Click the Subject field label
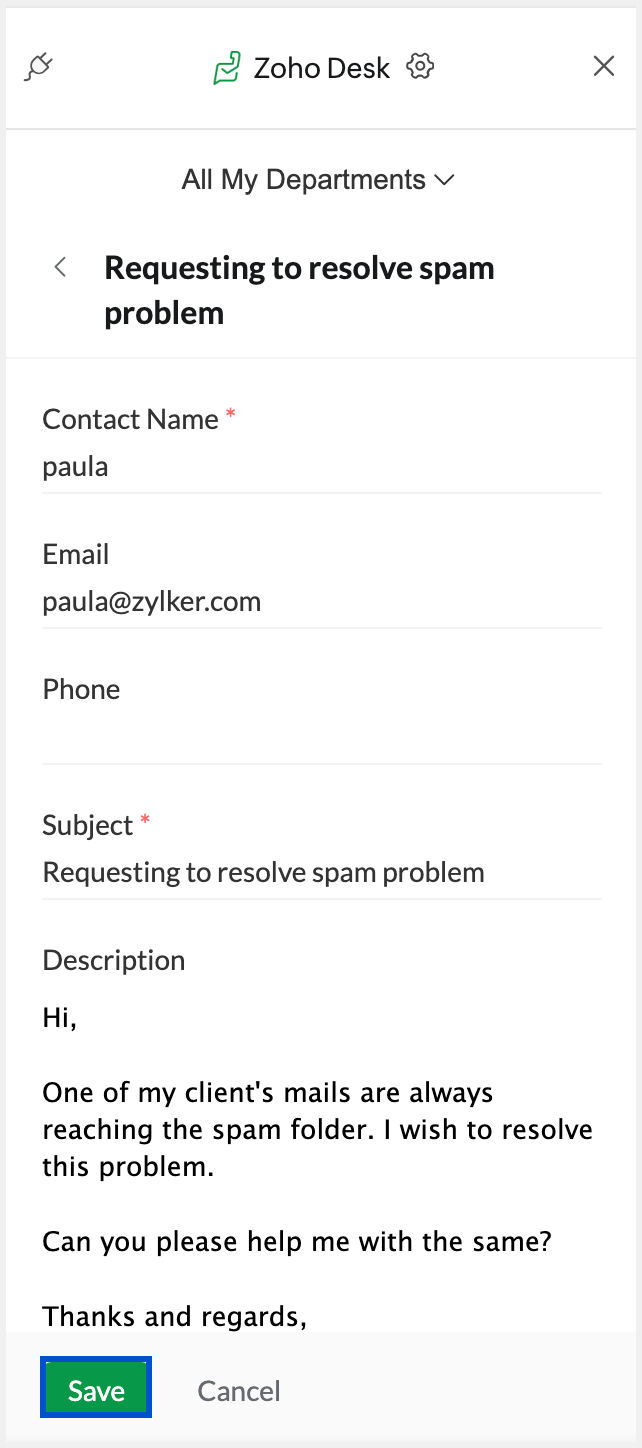Image resolution: width=642 pixels, height=1448 pixels. tap(88, 825)
